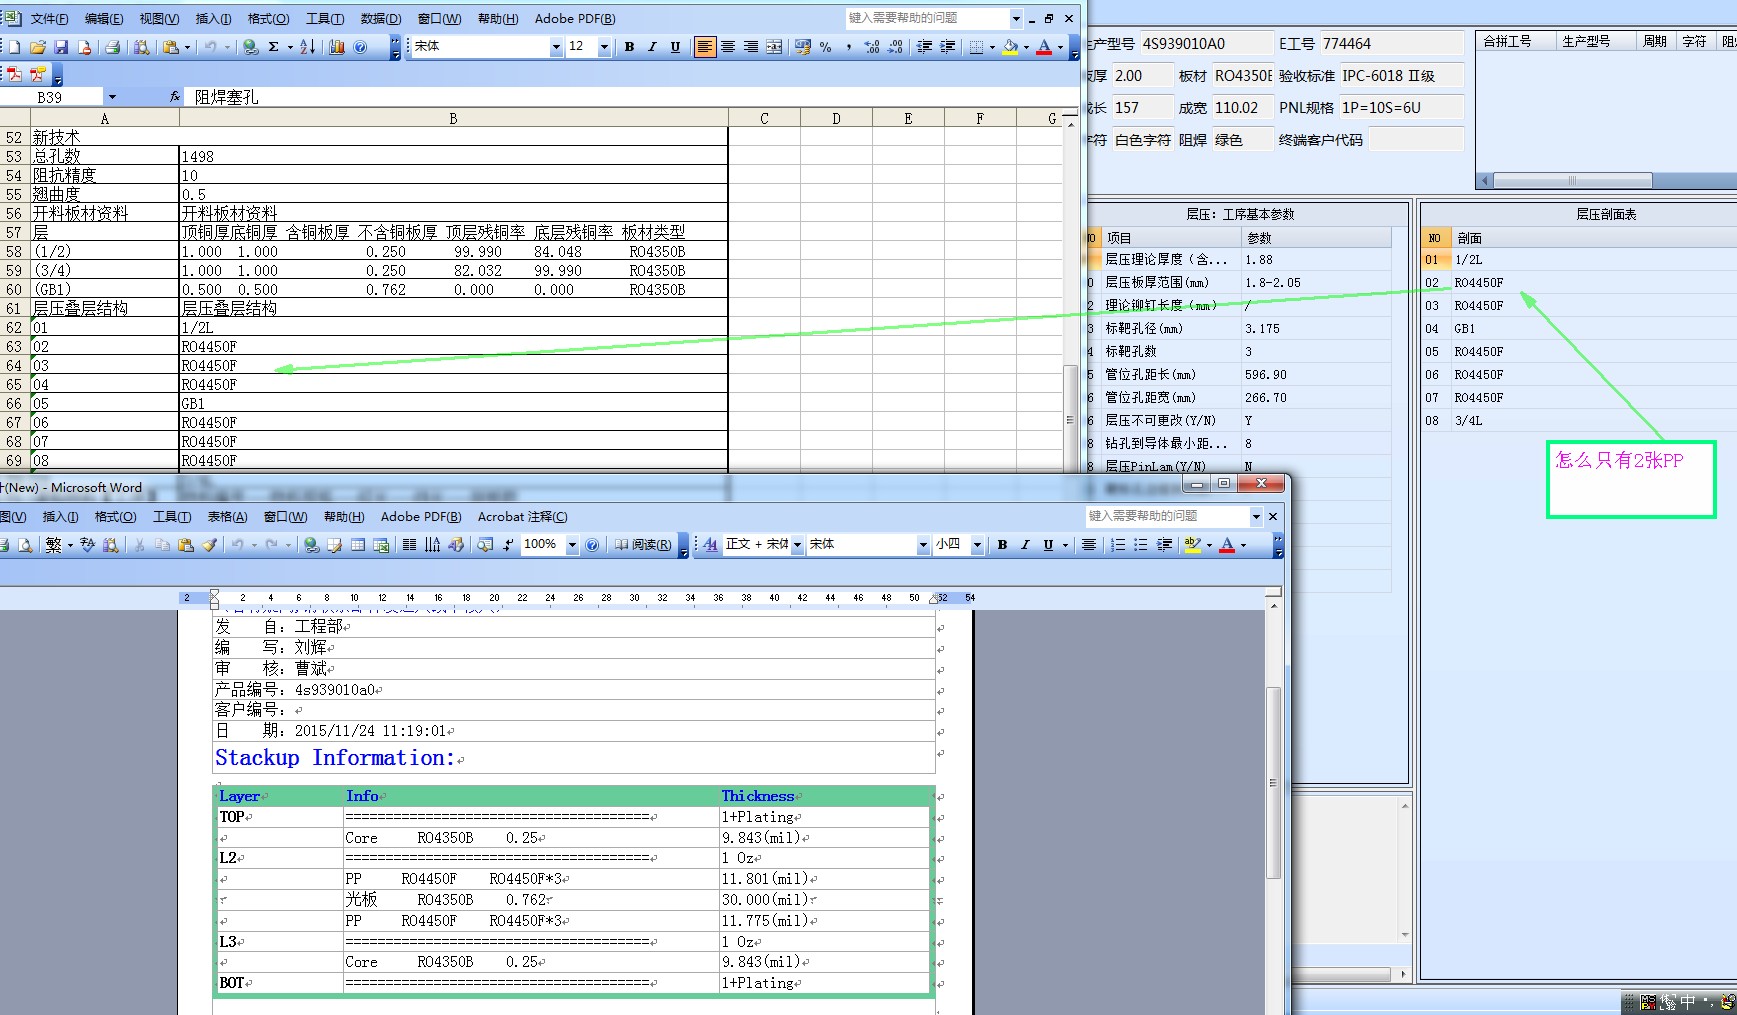Click Excel Fill Color paint bucket

(x=1010, y=47)
